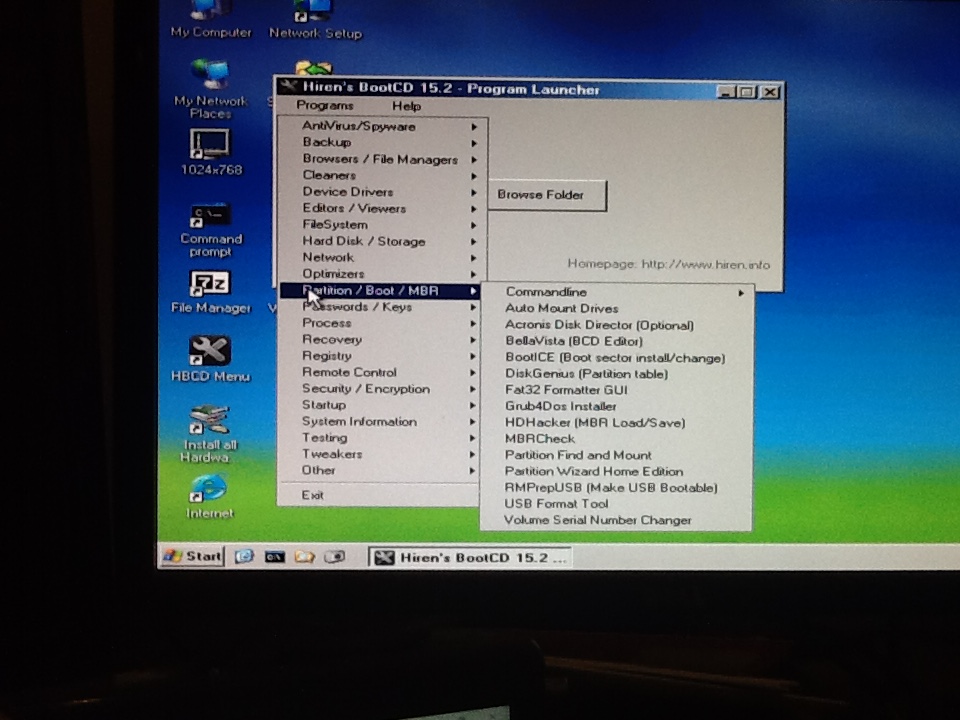
Task: Select the 1024x768 resolution desktop icon
Action: coord(211,152)
